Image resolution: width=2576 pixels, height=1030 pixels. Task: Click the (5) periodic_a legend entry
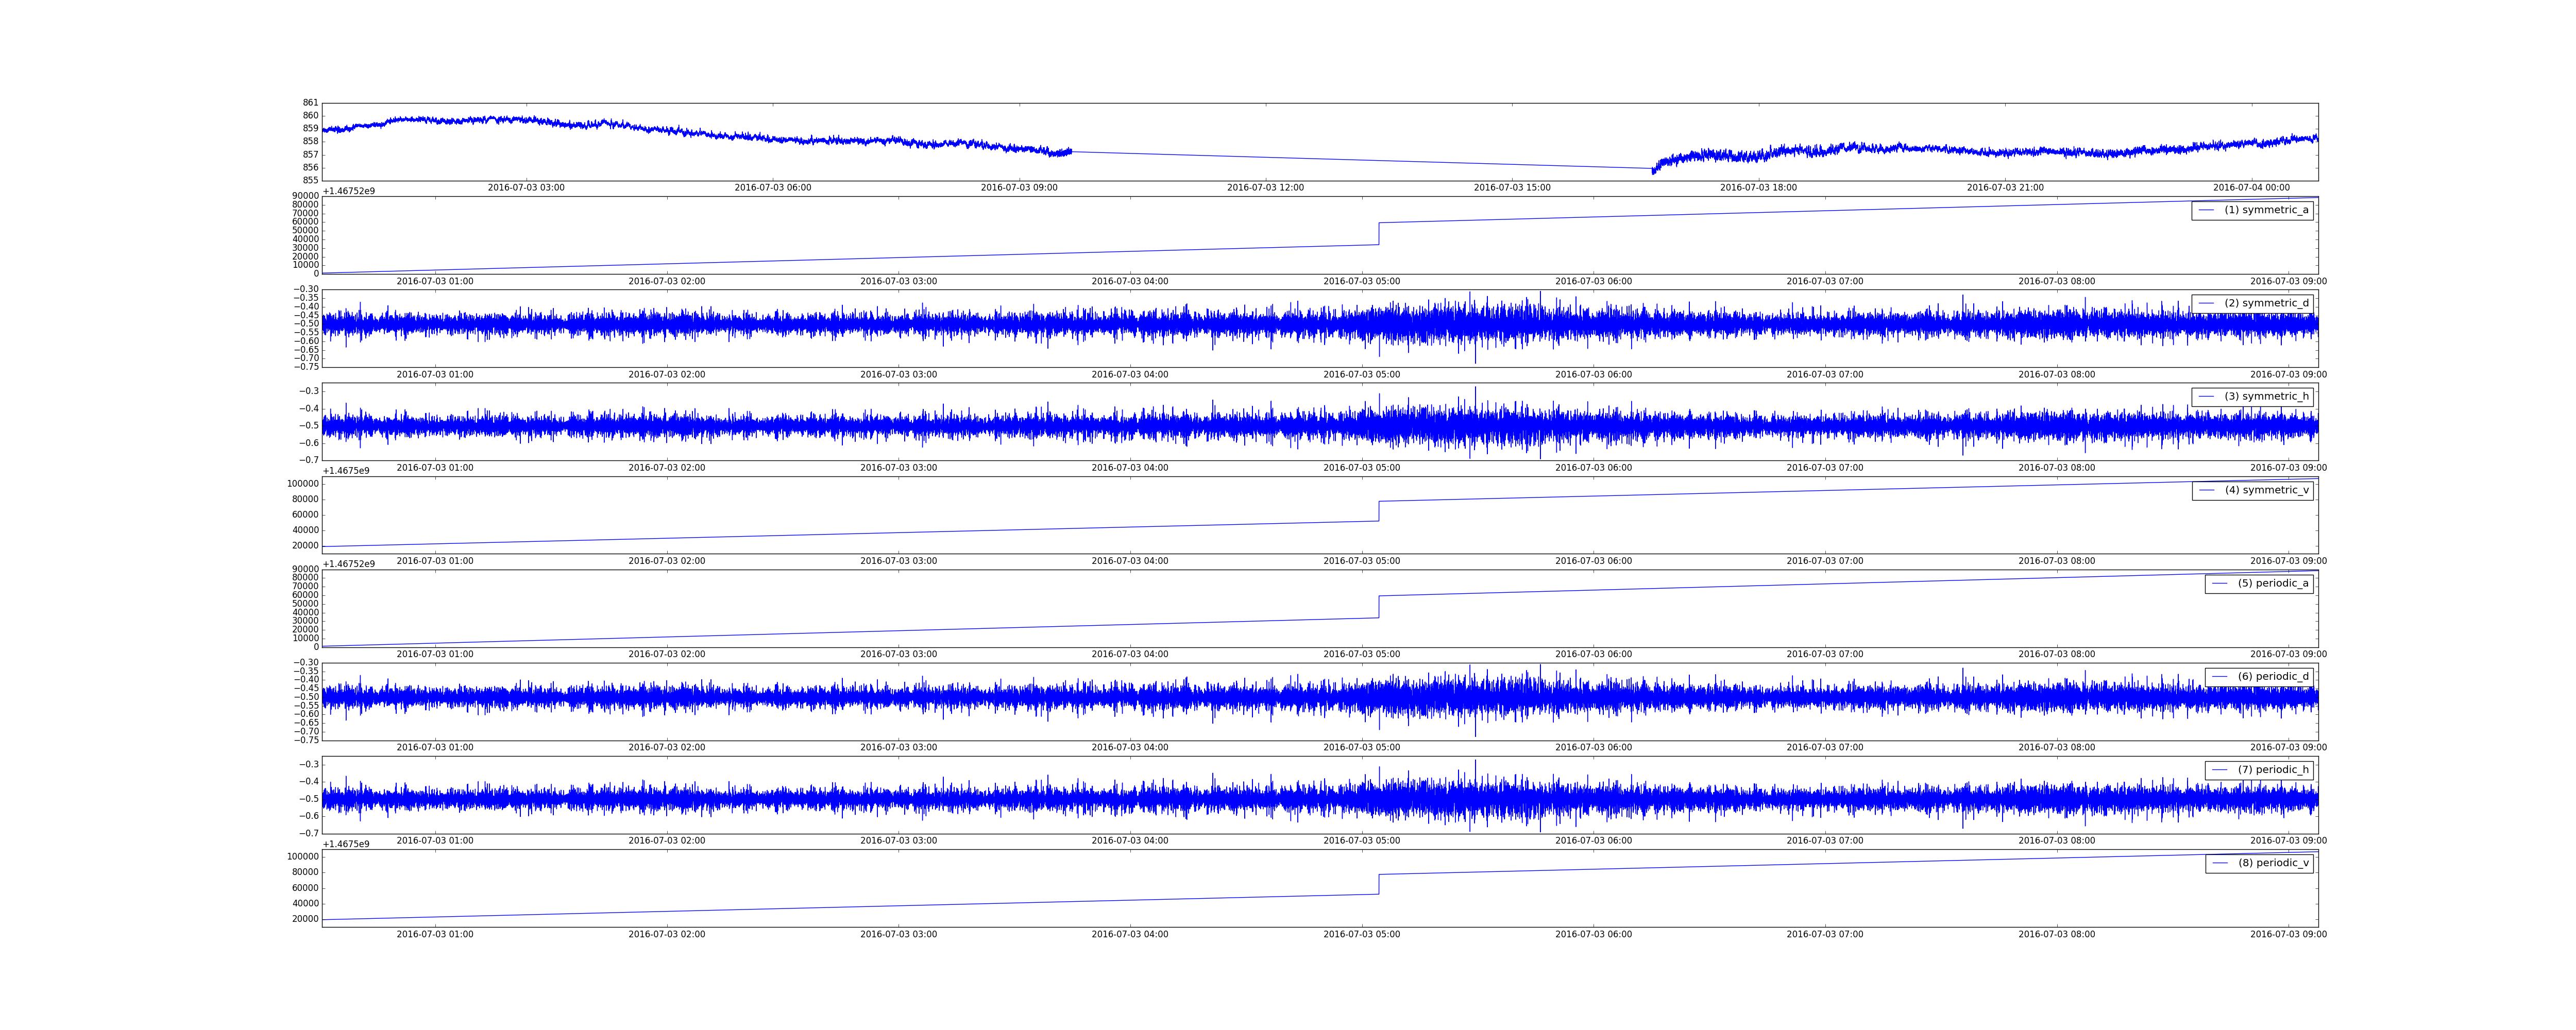pos(2272,584)
